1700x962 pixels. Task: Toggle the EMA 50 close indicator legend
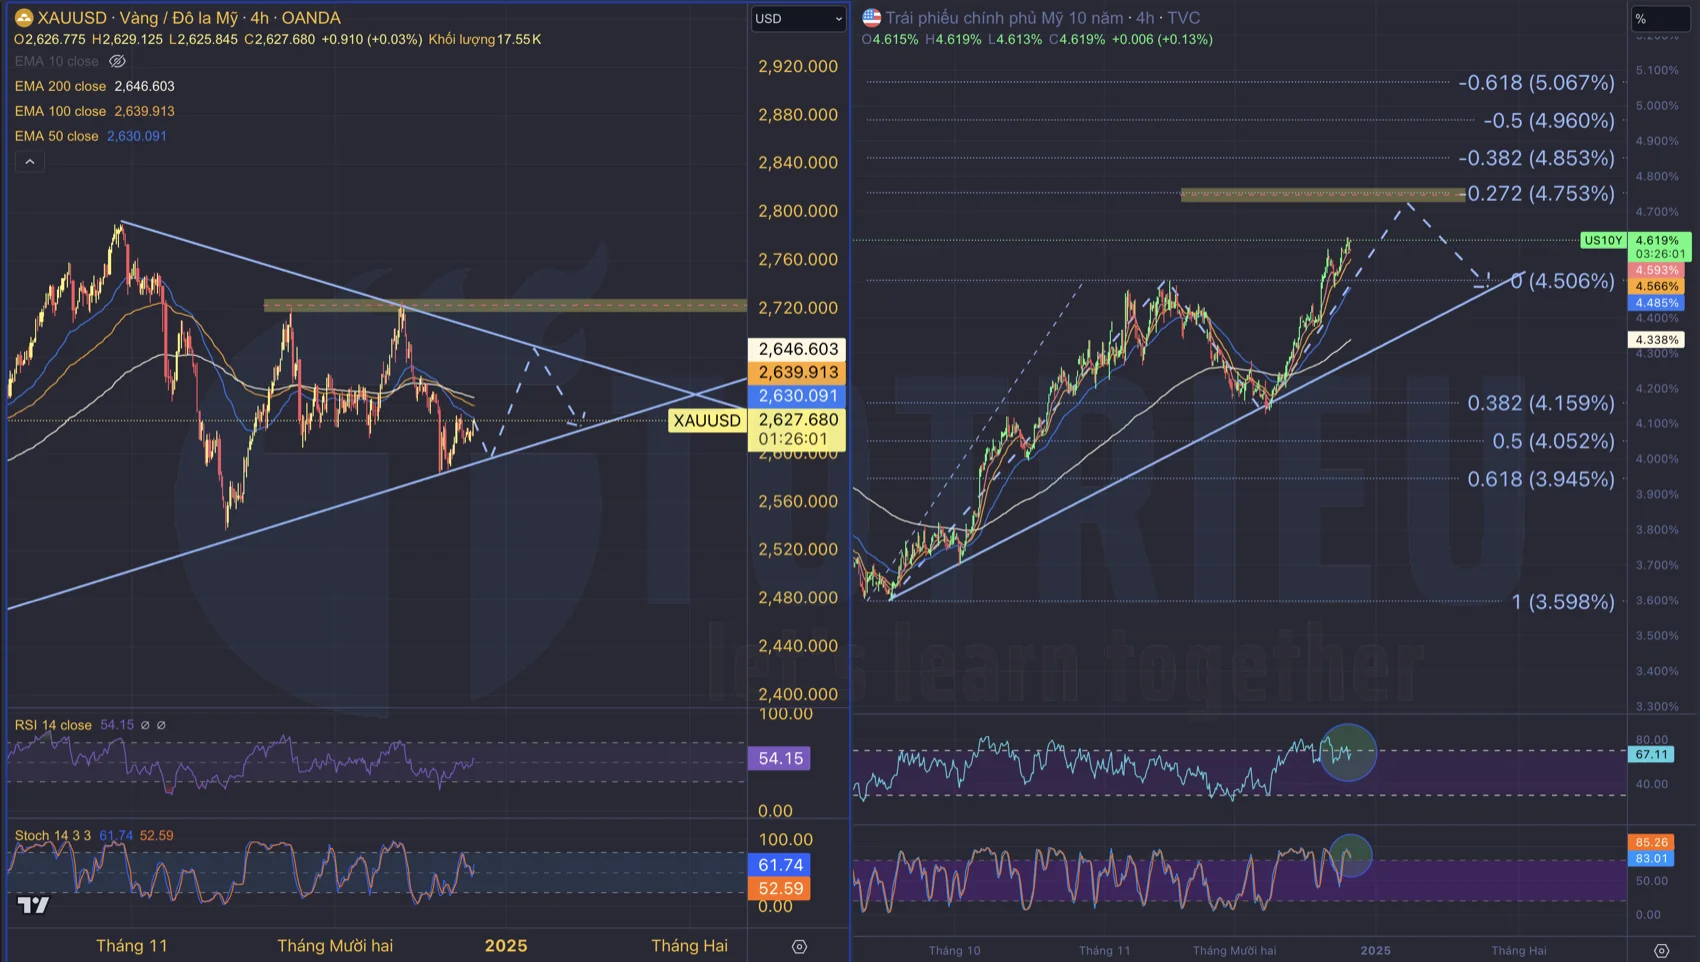coord(56,136)
